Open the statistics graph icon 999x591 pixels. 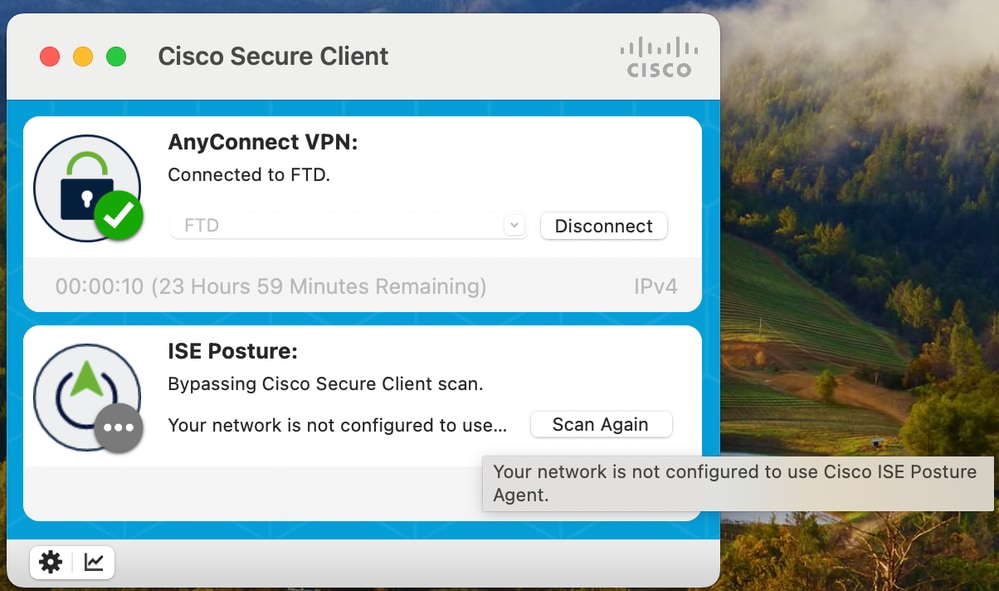pos(93,562)
